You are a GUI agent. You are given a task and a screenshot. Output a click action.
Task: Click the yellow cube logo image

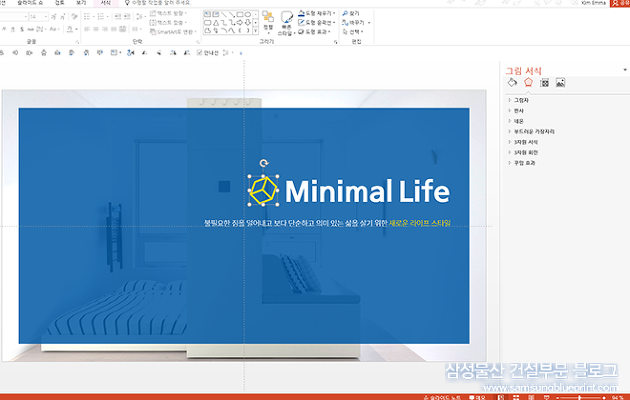(x=264, y=190)
